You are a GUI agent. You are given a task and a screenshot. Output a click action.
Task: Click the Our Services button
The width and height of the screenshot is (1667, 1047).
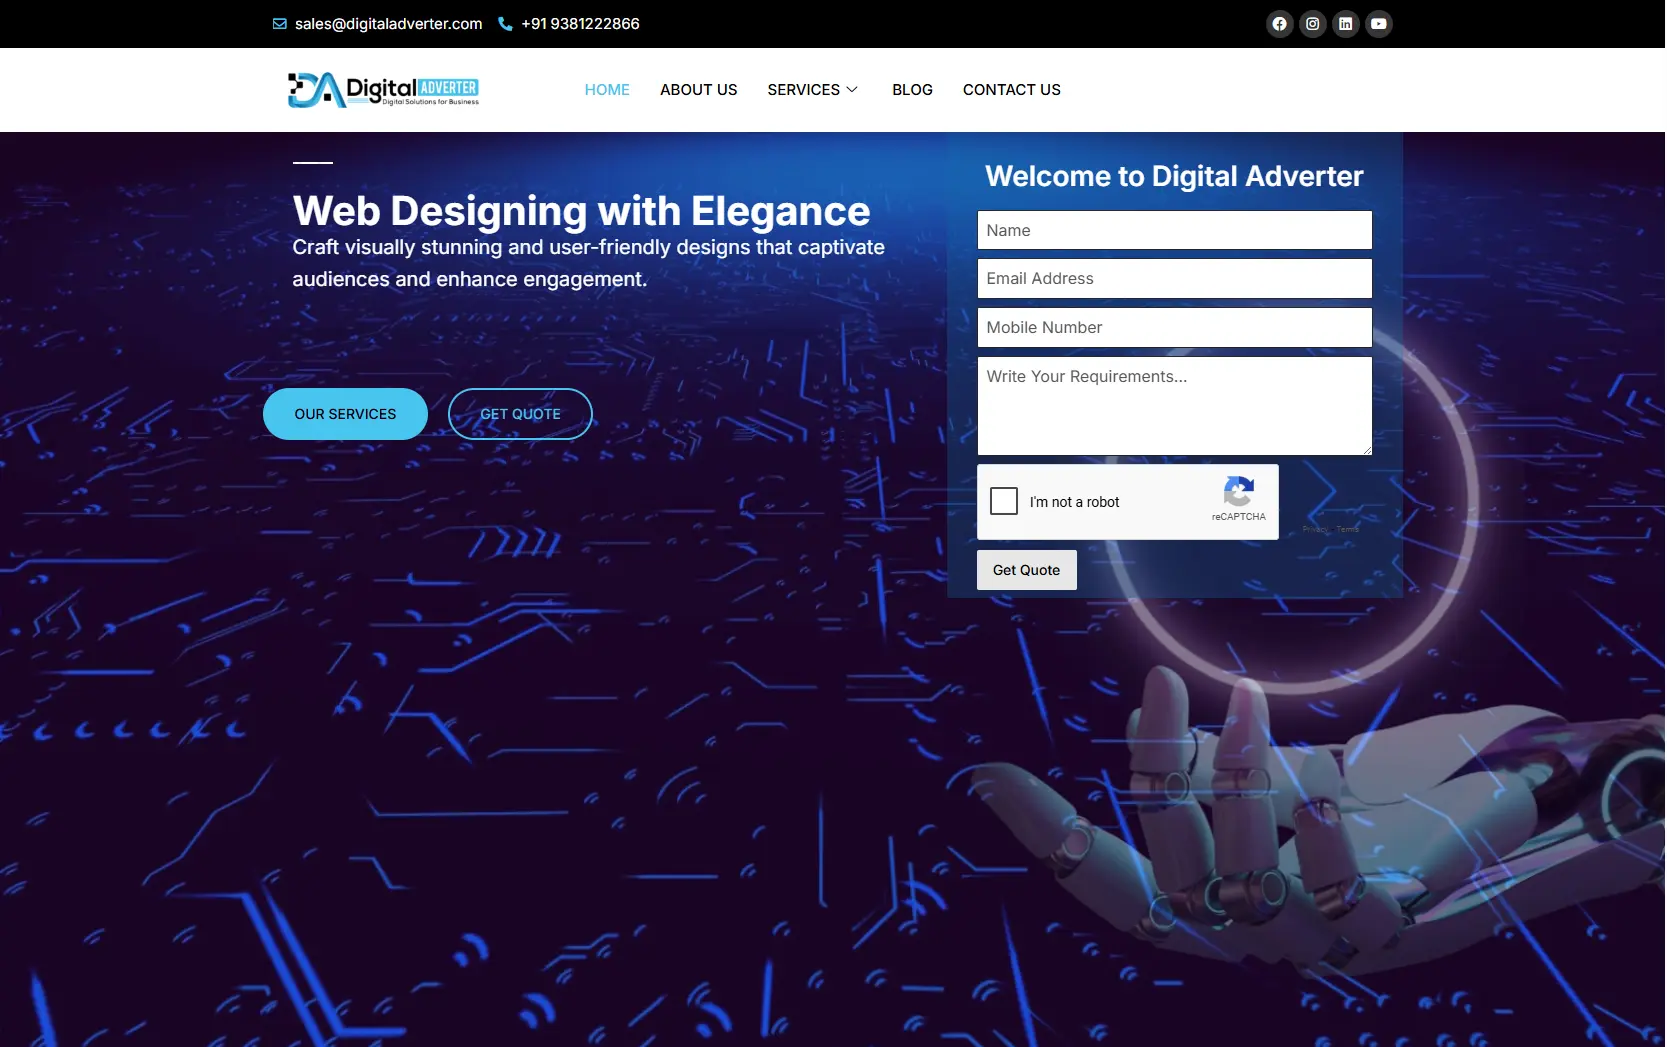[x=345, y=414]
